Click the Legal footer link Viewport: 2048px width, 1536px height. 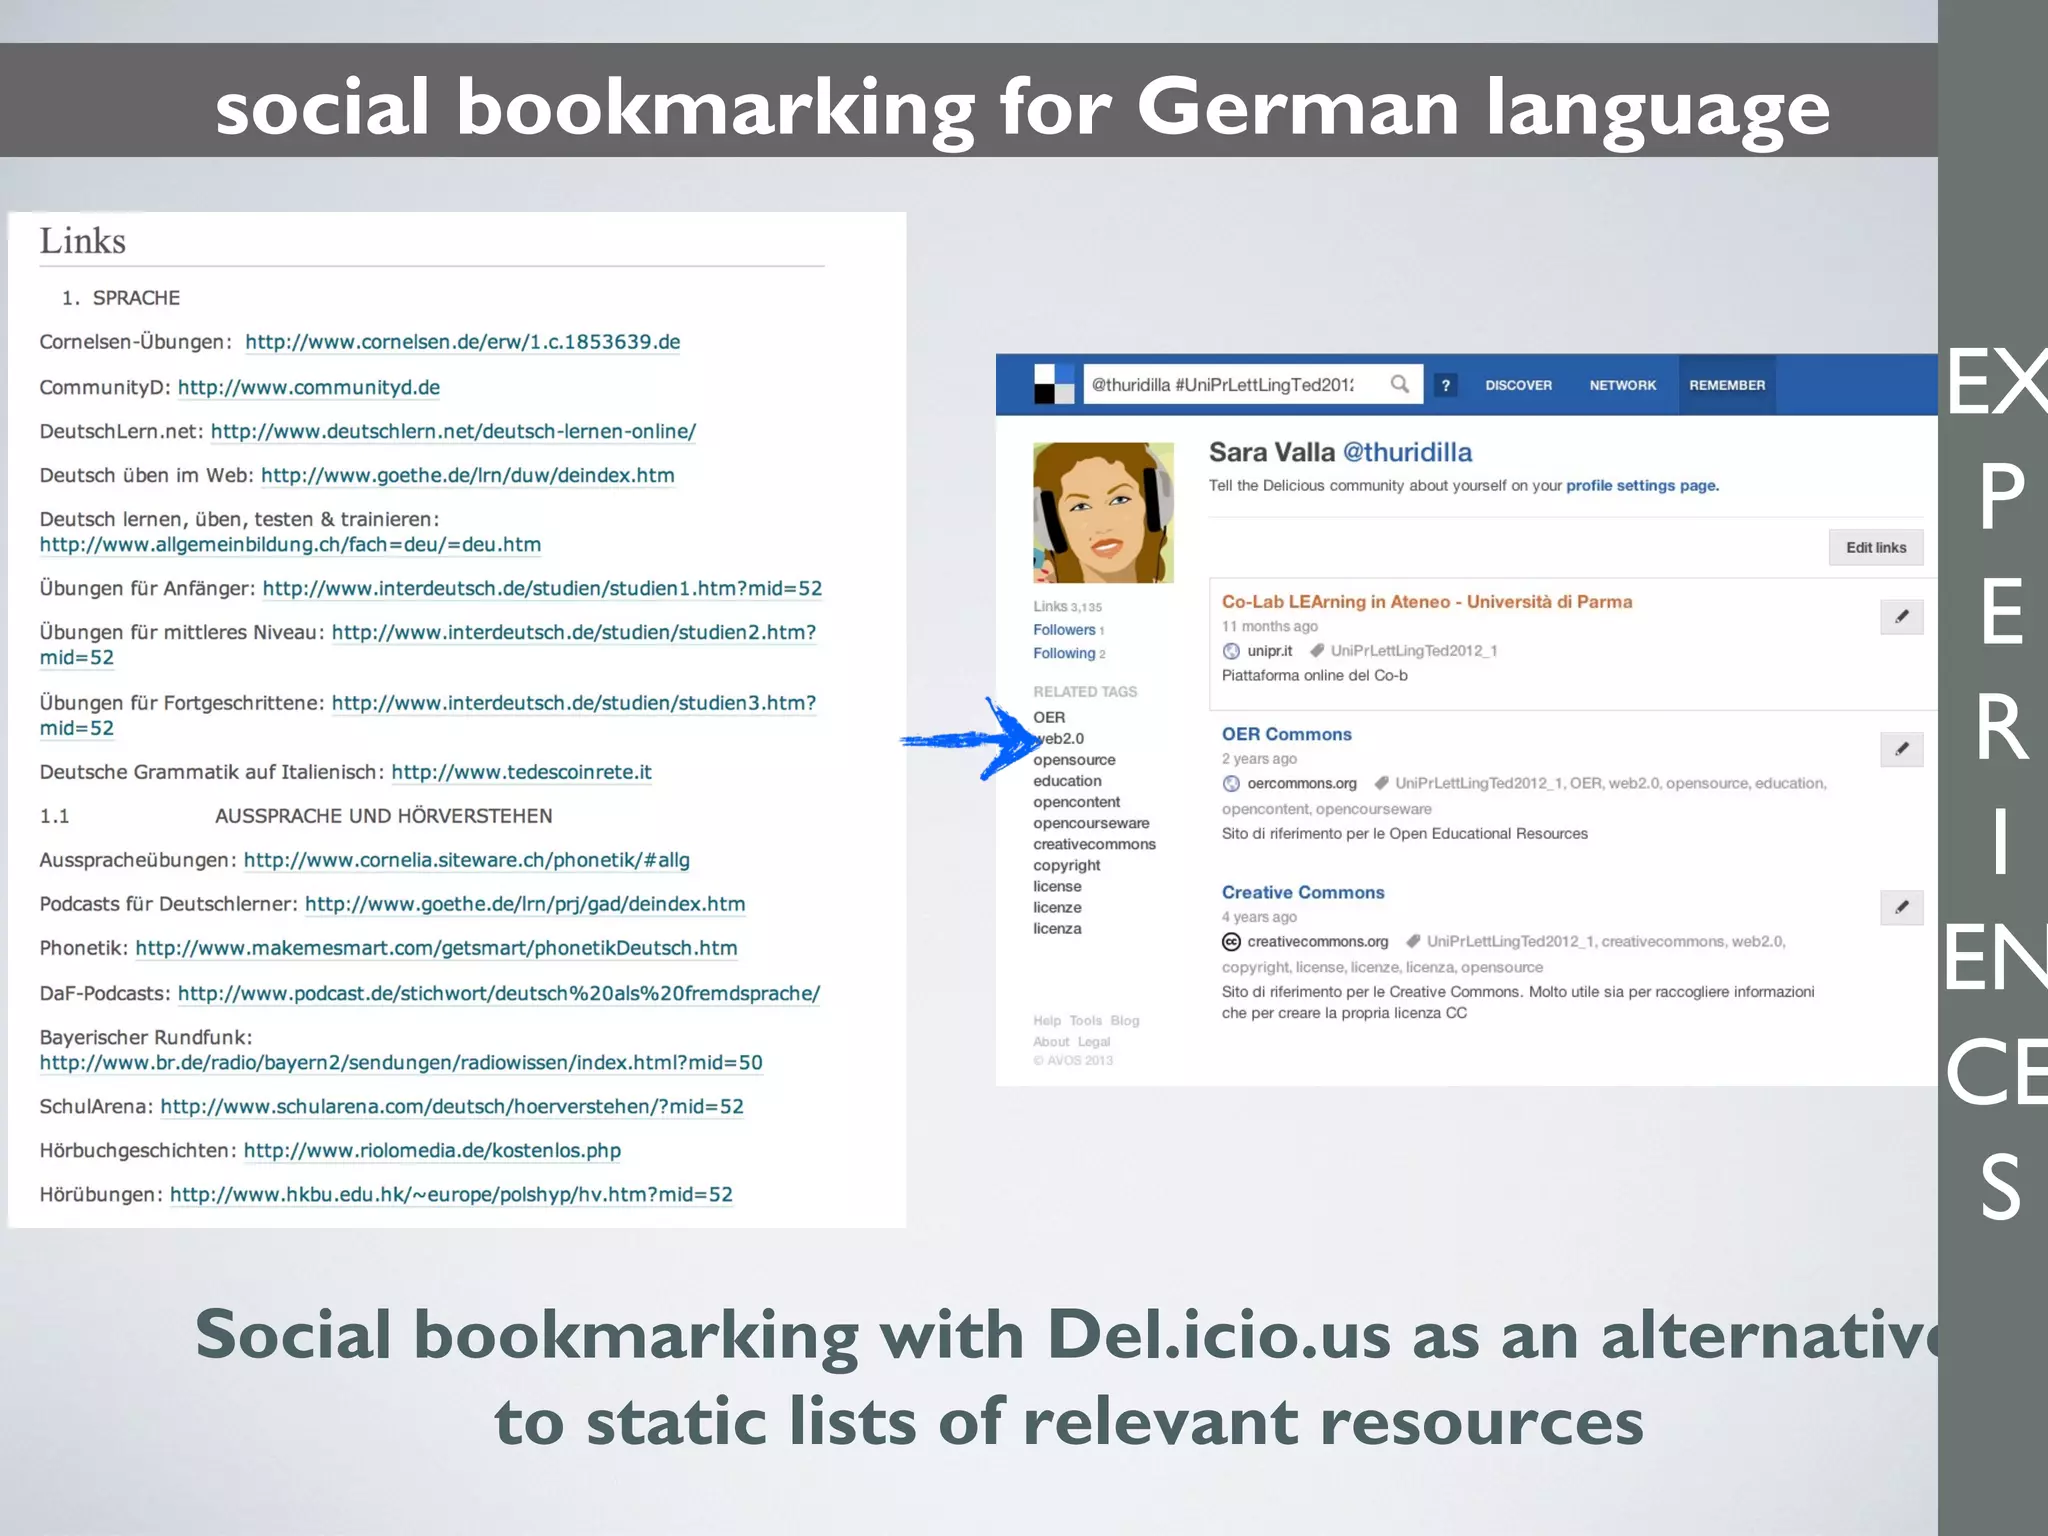click(1094, 1042)
